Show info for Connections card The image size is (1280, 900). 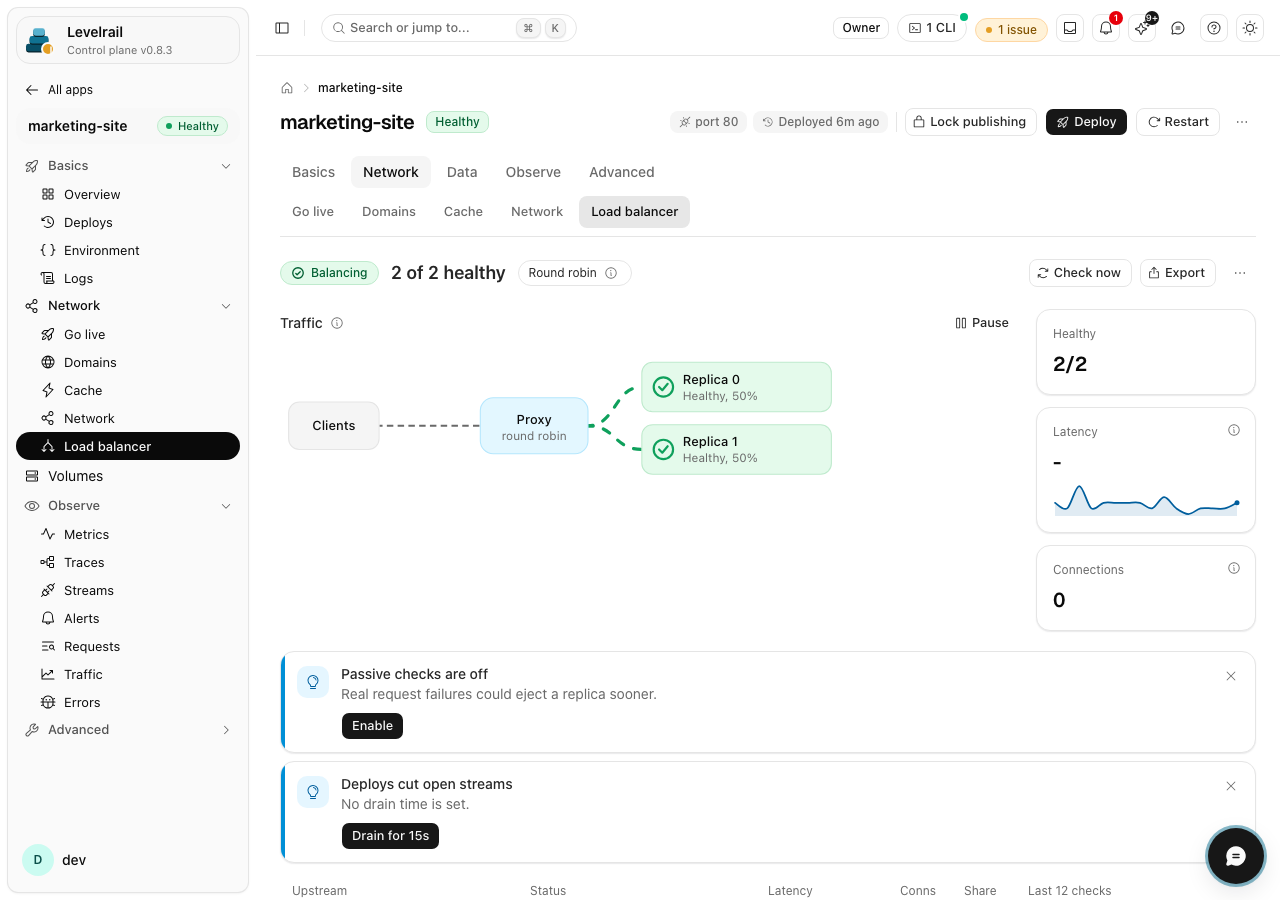click(x=1234, y=568)
